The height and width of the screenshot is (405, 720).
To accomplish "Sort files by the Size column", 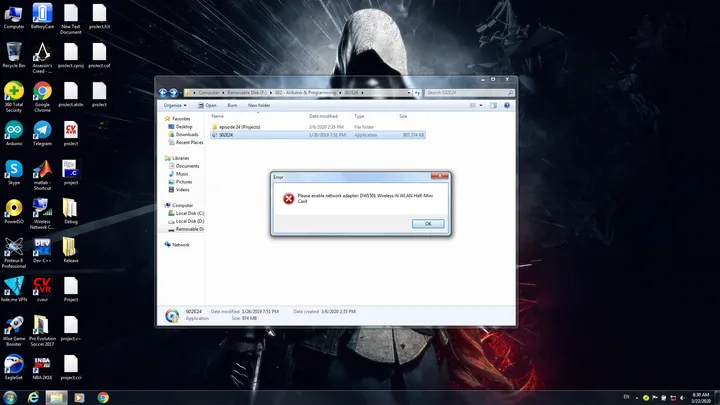I will (403, 116).
